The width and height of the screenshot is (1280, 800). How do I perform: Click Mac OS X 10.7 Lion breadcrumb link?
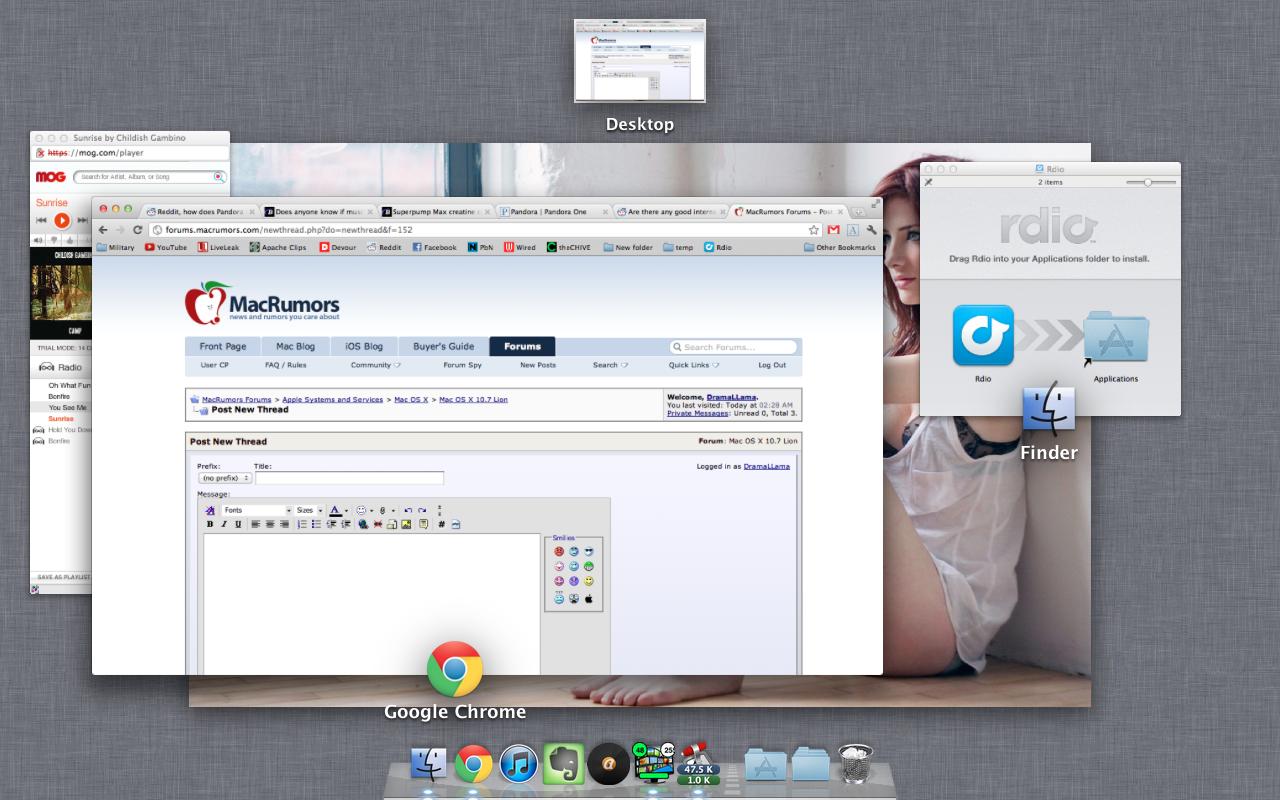(473, 399)
